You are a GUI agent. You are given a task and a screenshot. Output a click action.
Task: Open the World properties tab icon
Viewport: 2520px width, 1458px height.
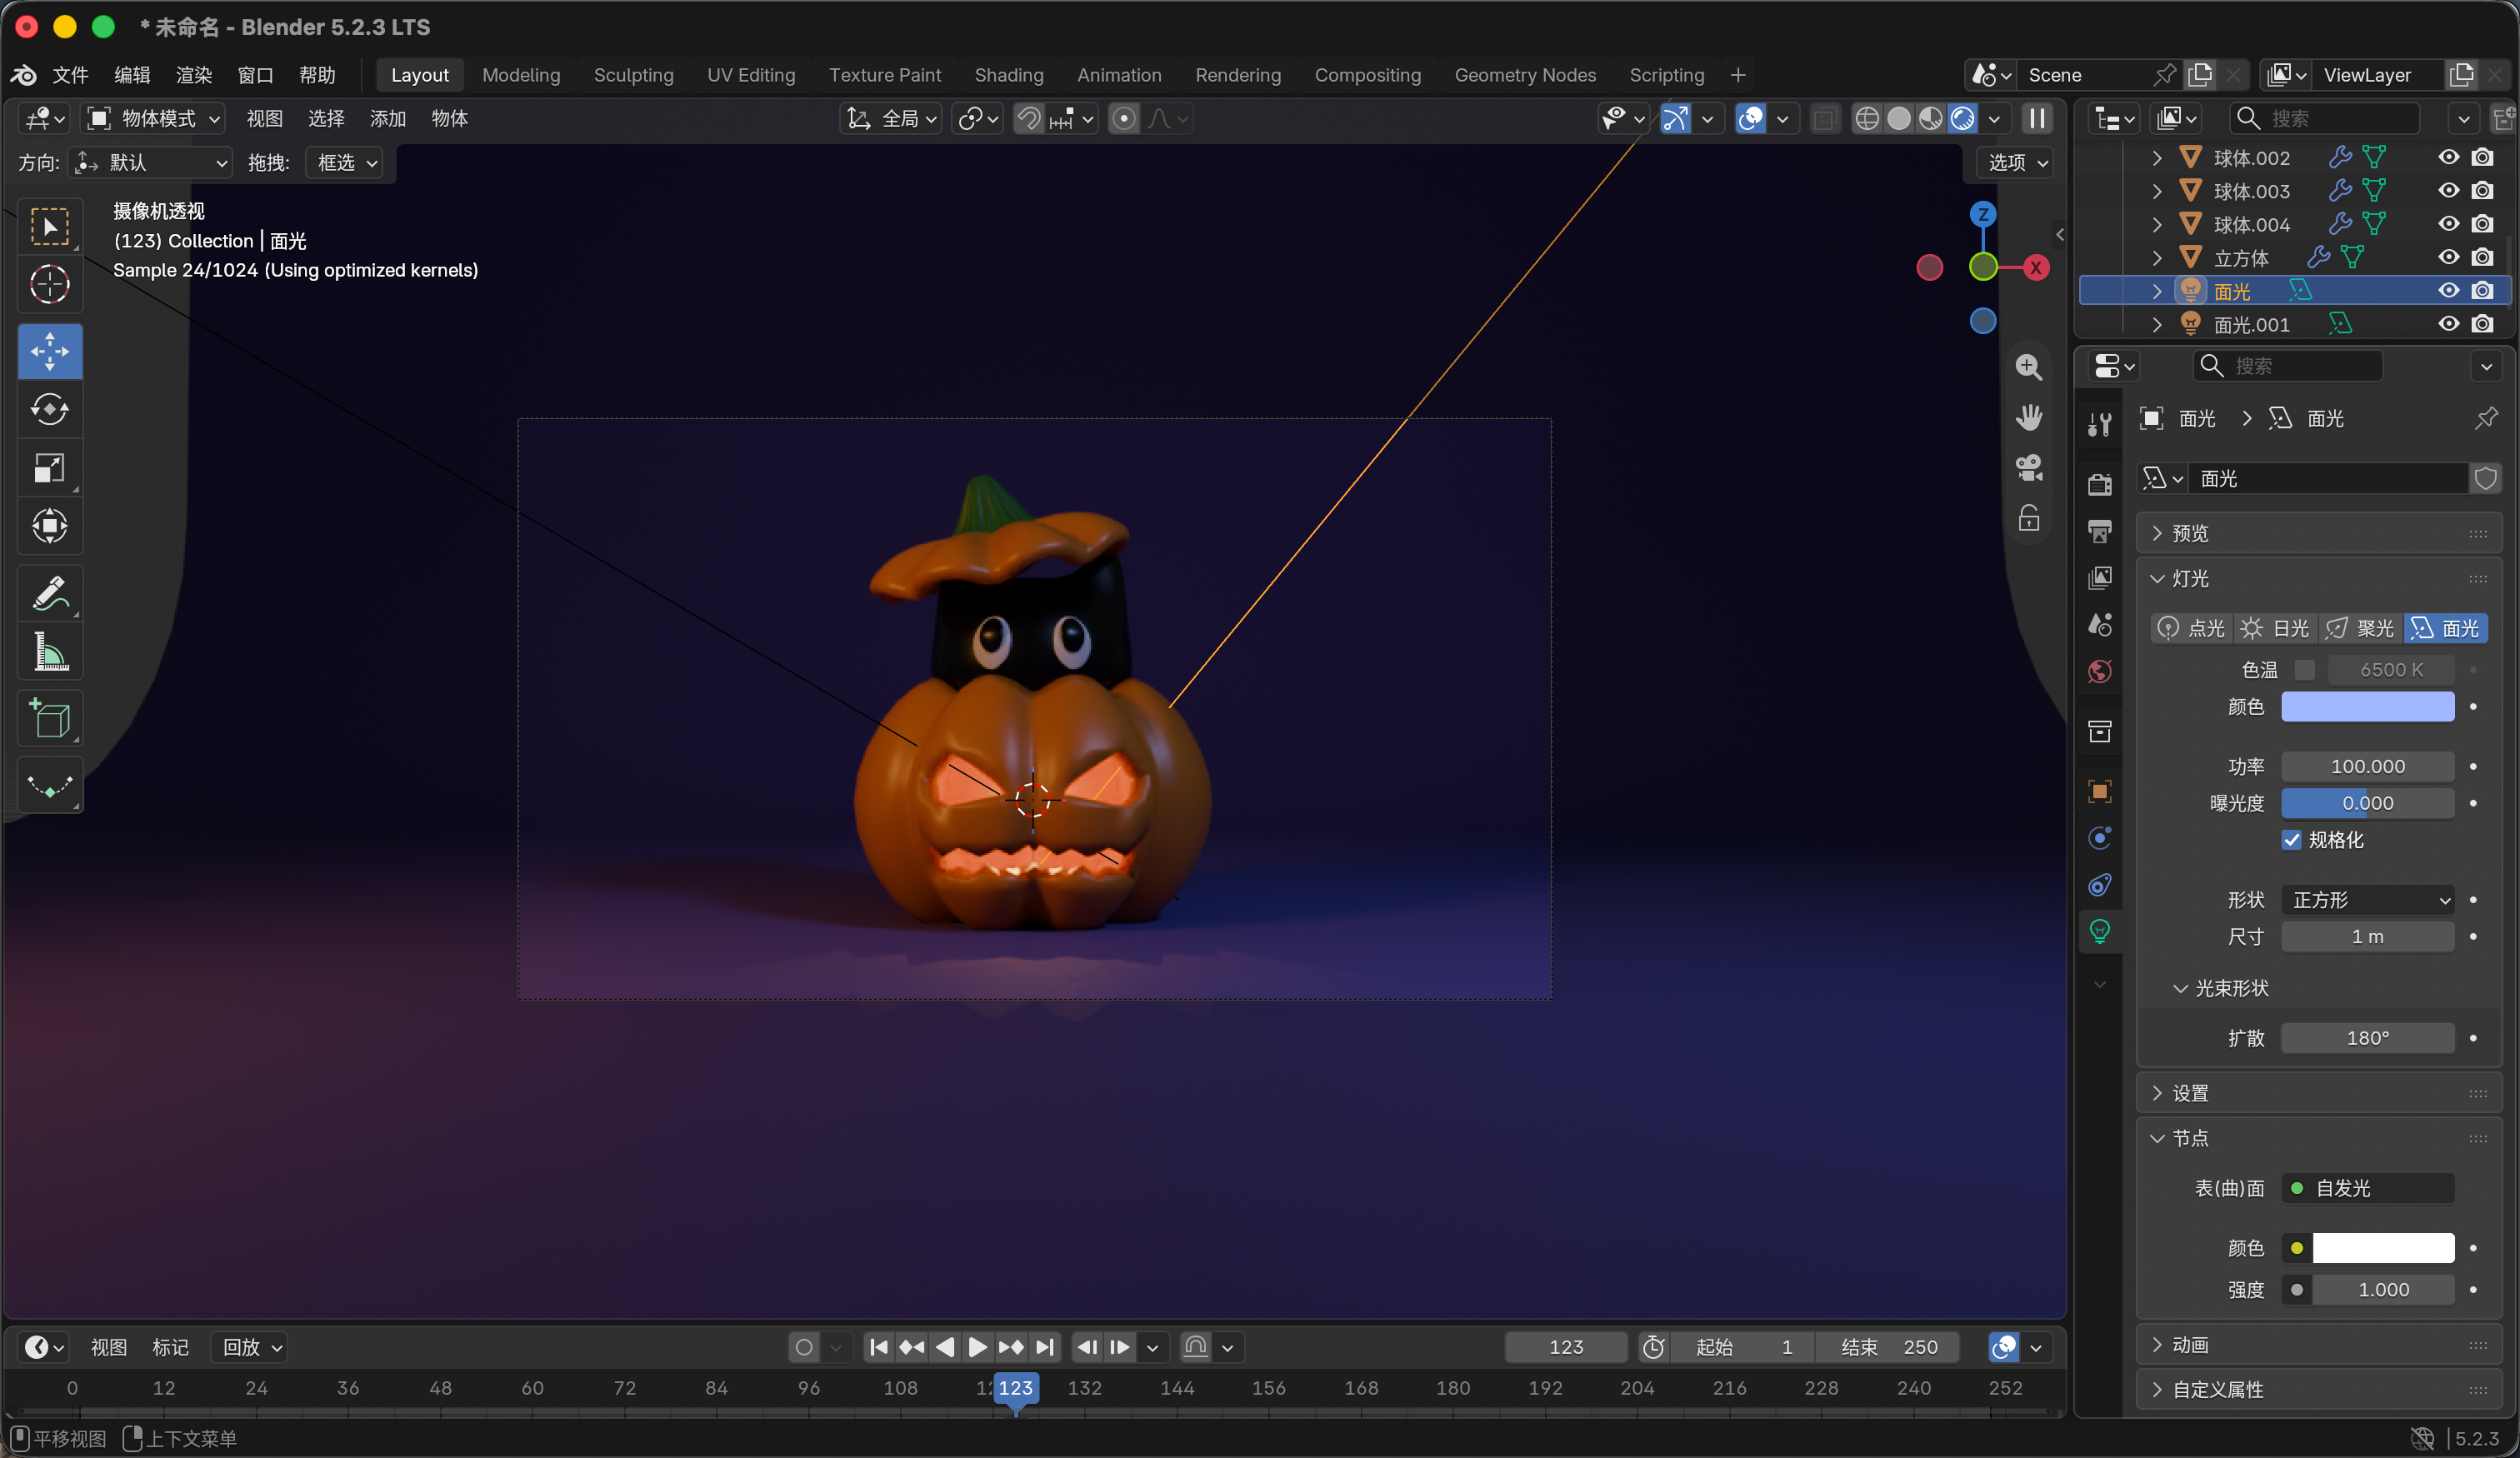(2100, 671)
